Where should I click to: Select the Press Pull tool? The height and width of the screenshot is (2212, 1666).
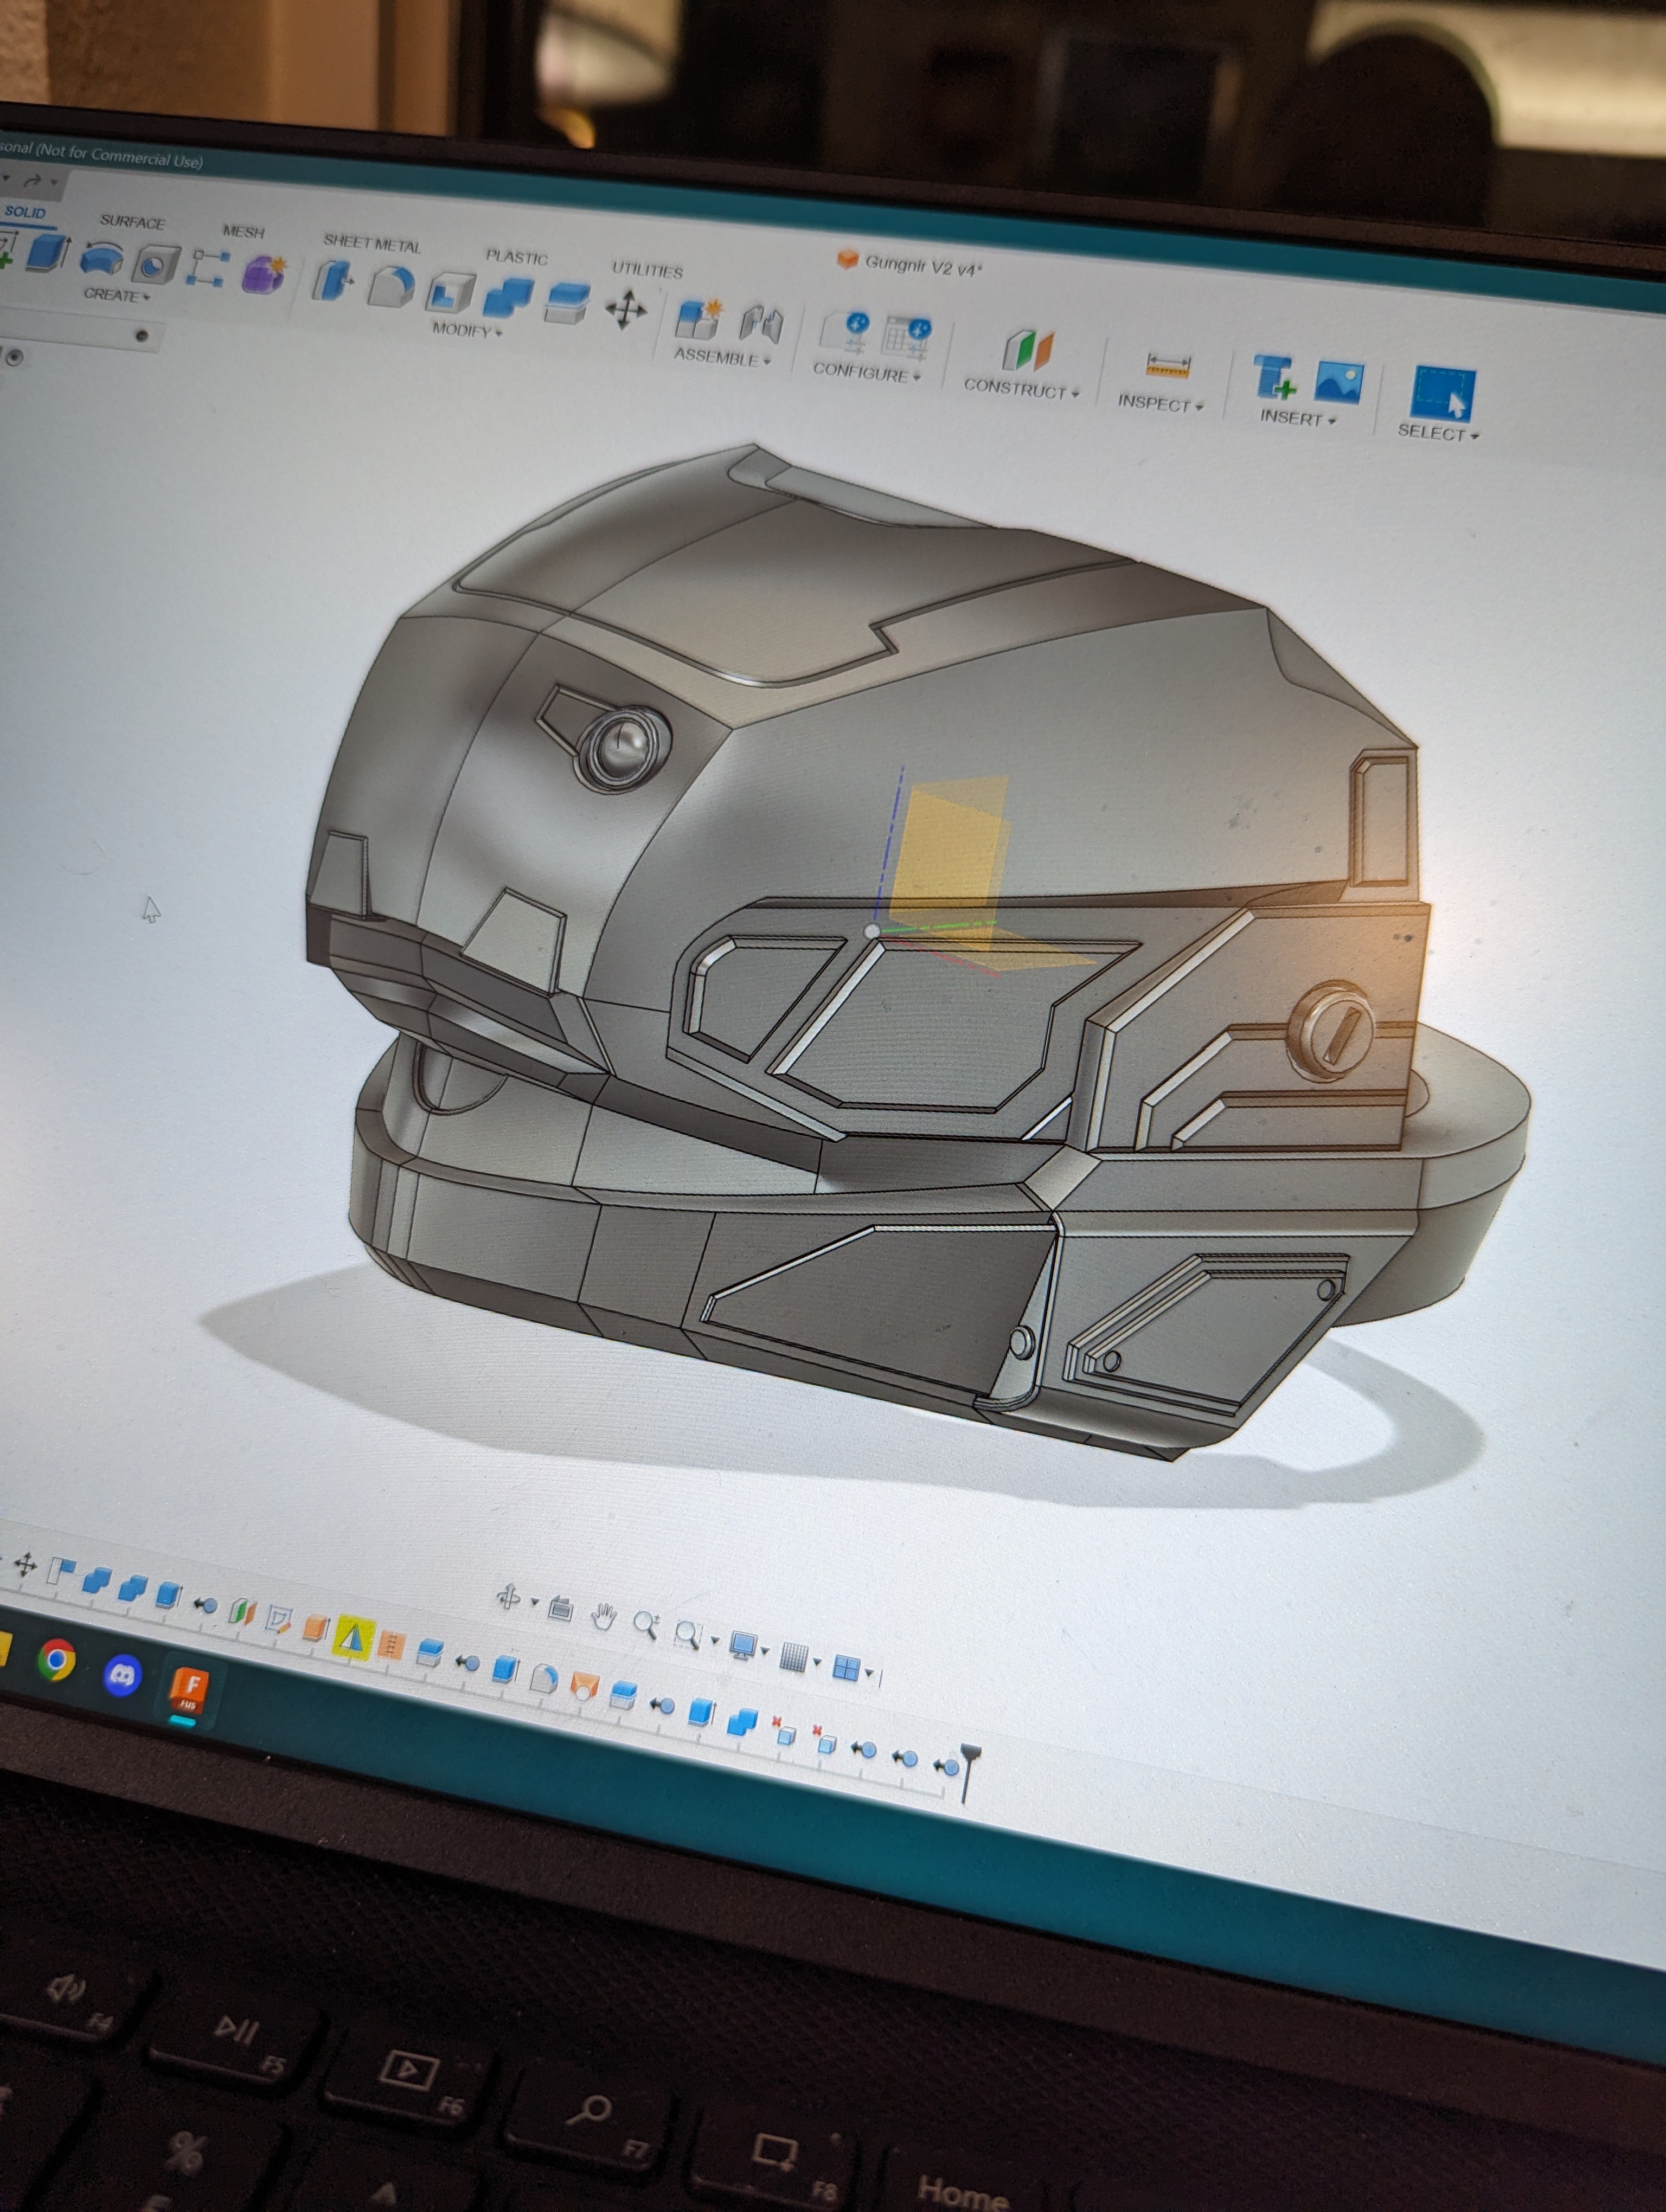click(333, 281)
